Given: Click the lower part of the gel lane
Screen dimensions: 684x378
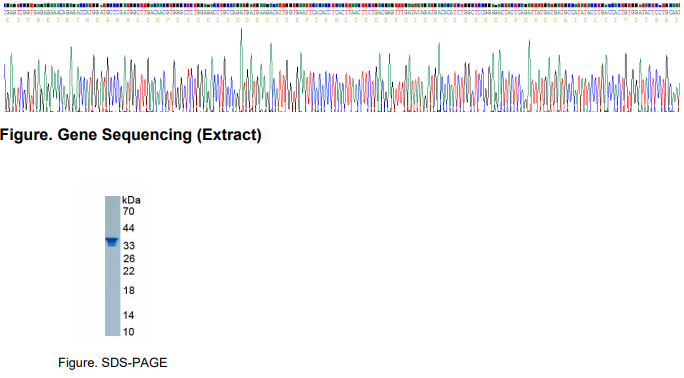Looking at the screenshot, I should pyautogui.click(x=112, y=305).
